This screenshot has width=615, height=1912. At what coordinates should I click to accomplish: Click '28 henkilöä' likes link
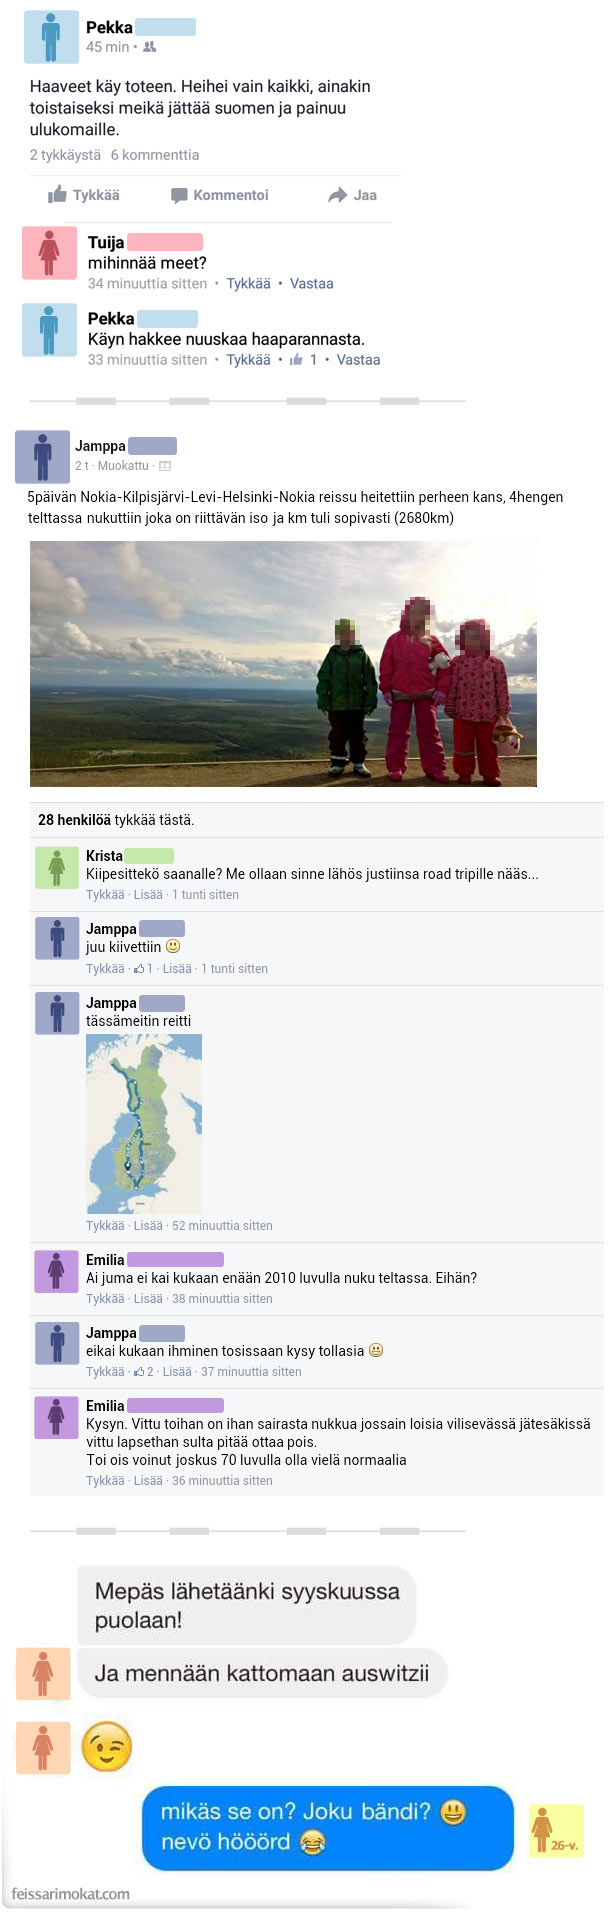[74, 820]
